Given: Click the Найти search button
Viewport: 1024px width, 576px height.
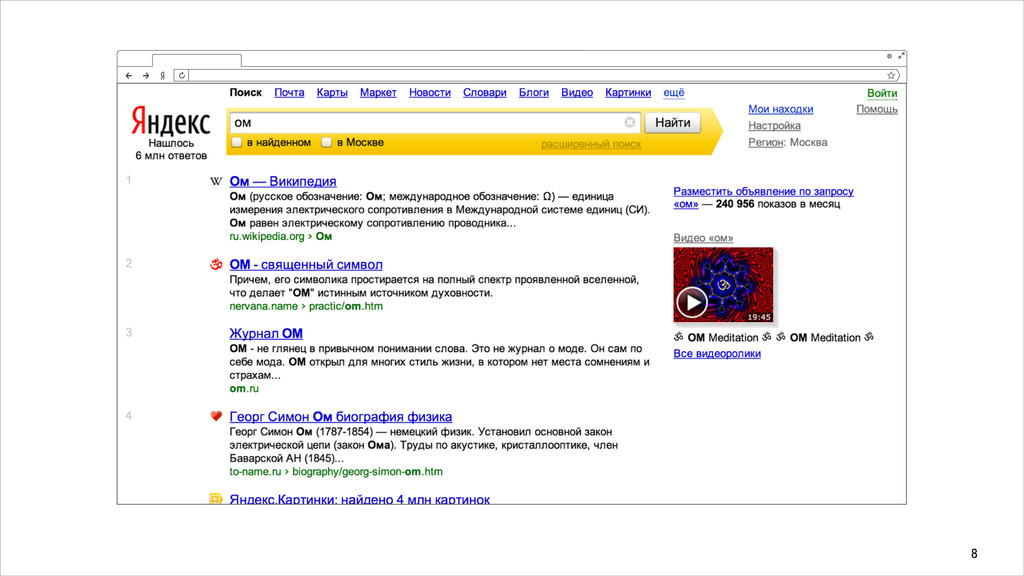Looking at the screenshot, I should [673, 123].
